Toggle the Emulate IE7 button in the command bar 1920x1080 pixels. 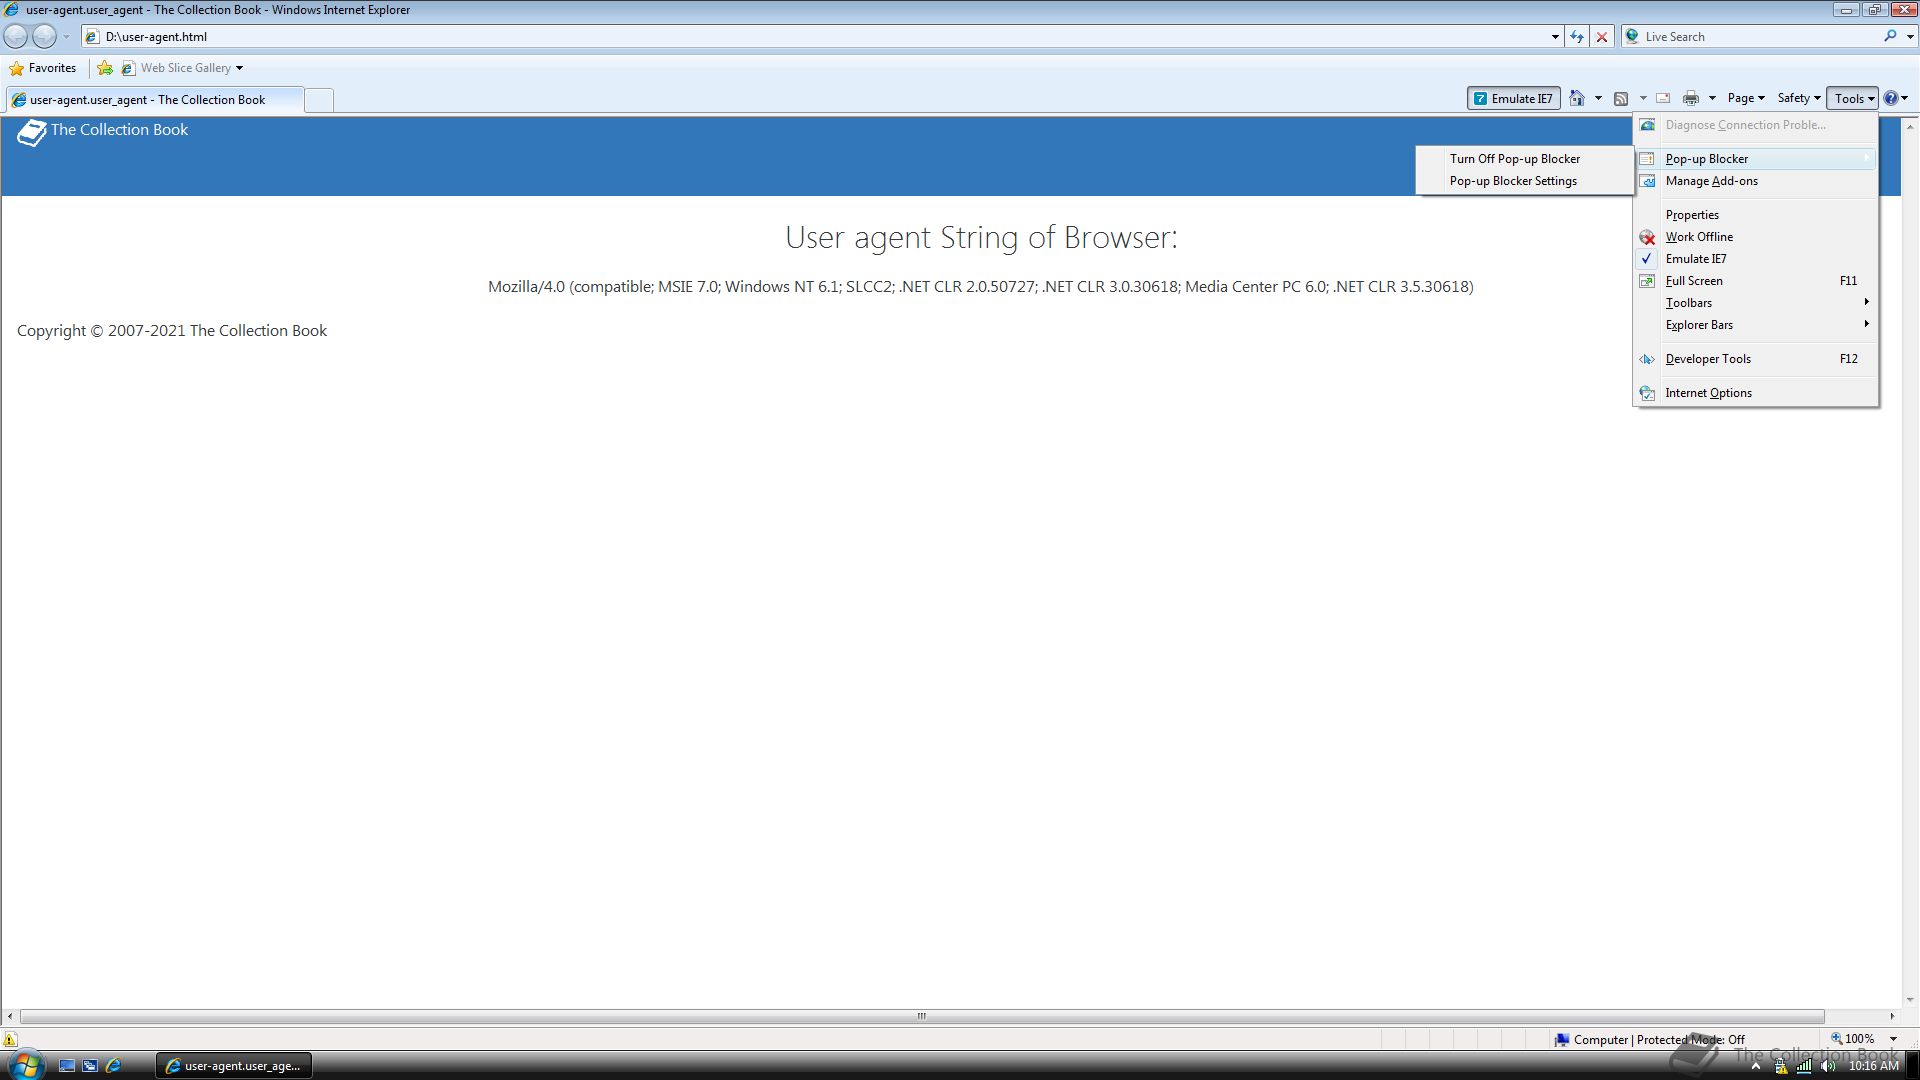coord(1513,98)
